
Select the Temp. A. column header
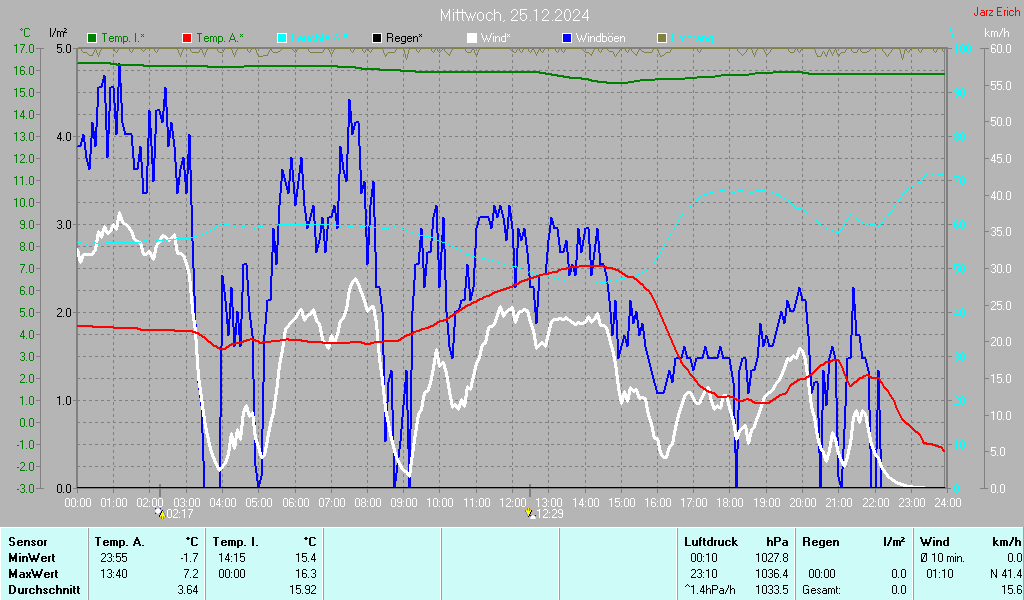[x=119, y=542]
